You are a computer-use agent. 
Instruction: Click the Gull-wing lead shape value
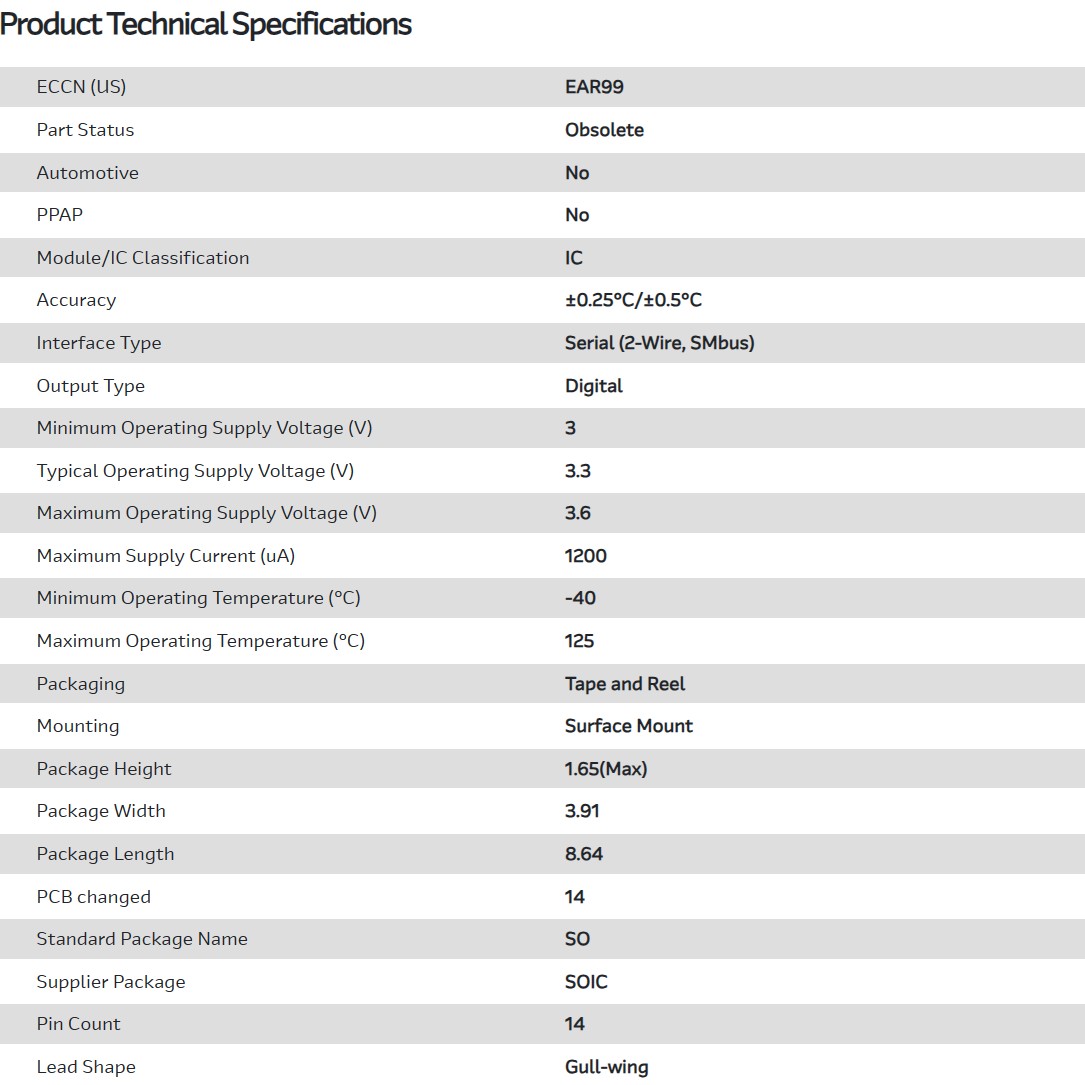coord(606,1067)
